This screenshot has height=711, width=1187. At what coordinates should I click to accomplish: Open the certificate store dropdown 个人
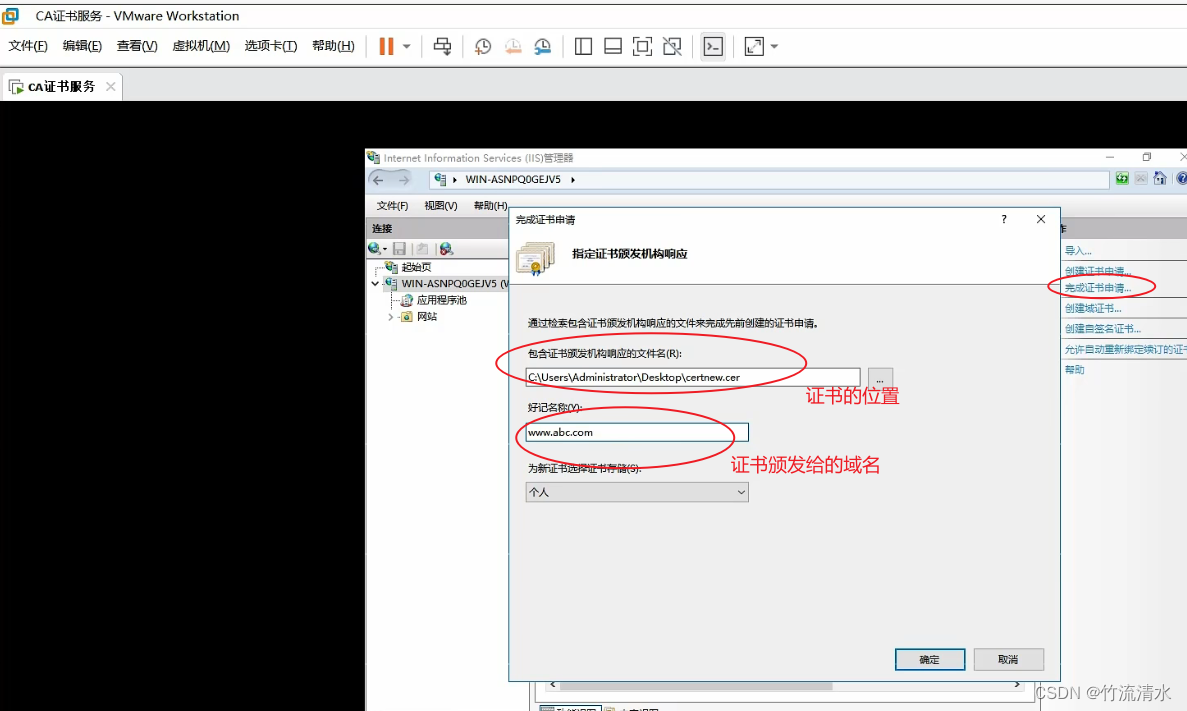[637, 492]
